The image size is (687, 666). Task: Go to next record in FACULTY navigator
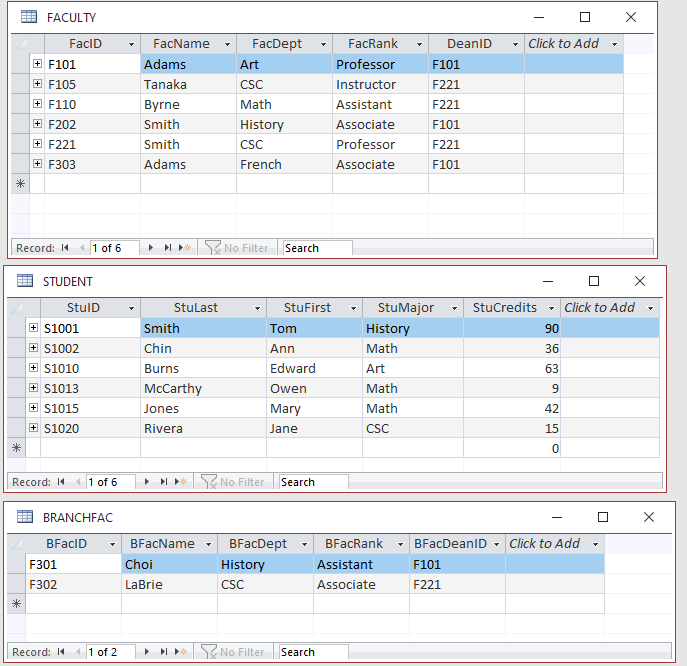point(150,248)
